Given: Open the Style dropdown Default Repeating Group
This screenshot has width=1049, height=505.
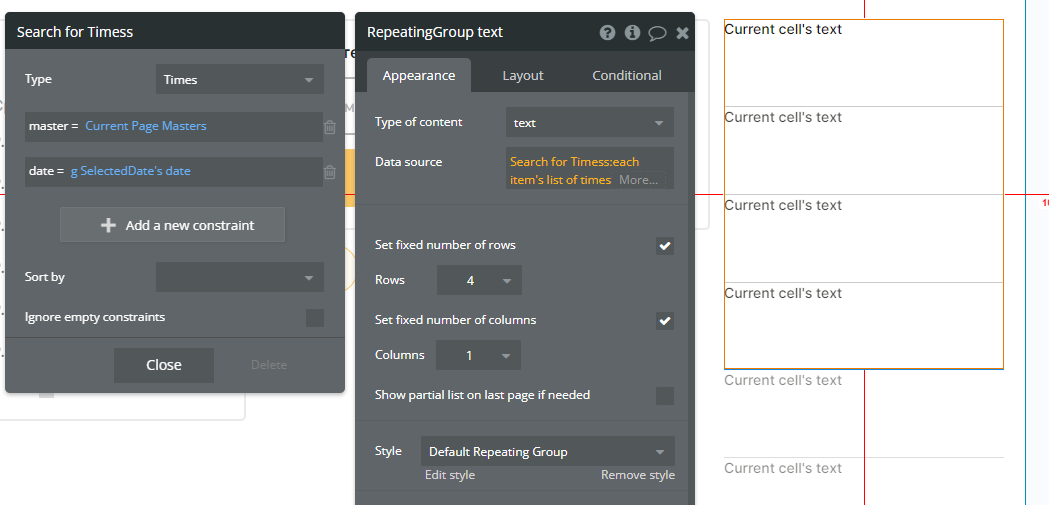Looking at the screenshot, I should (547, 452).
